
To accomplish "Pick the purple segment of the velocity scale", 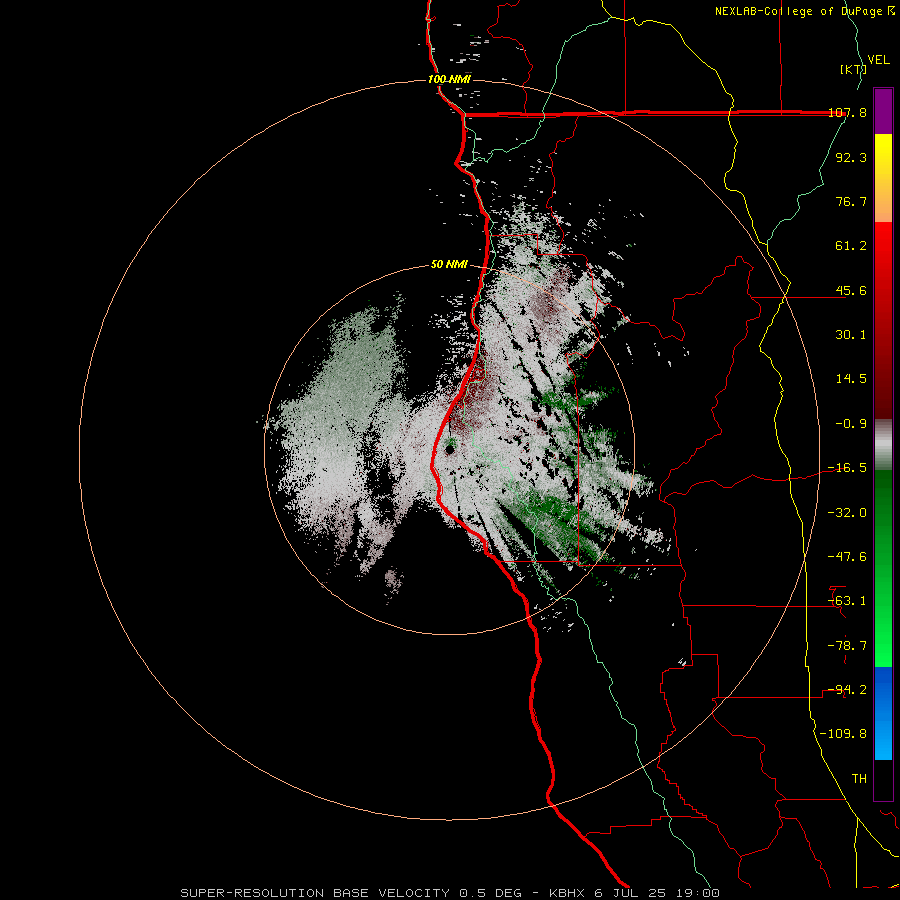I will pyautogui.click(x=883, y=111).
